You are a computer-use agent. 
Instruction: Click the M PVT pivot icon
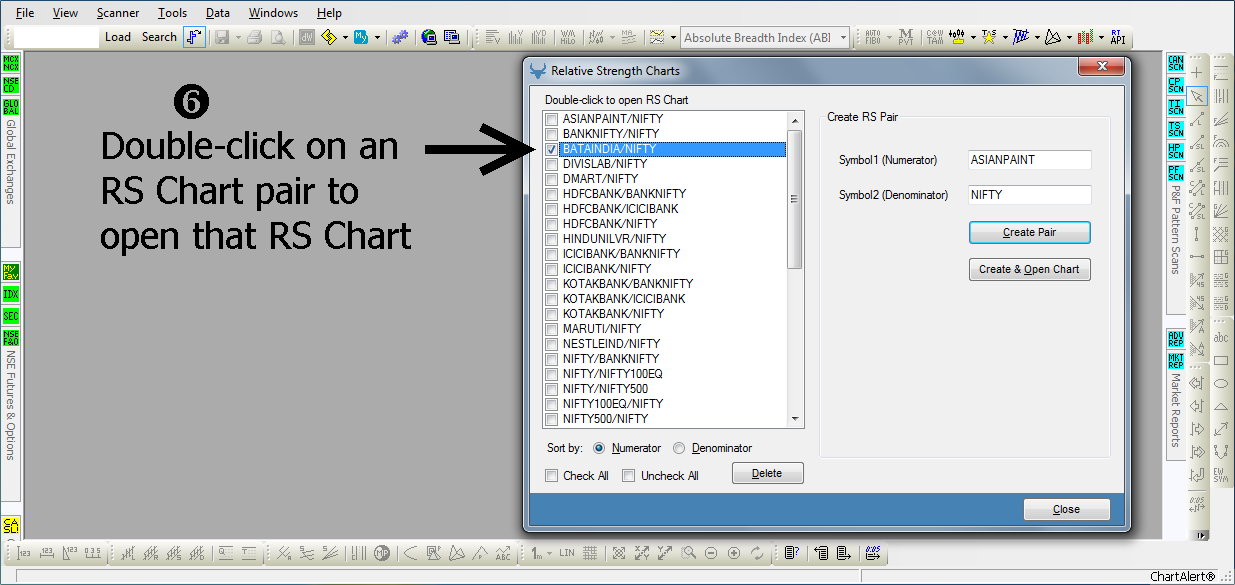[x=906, y=37]
